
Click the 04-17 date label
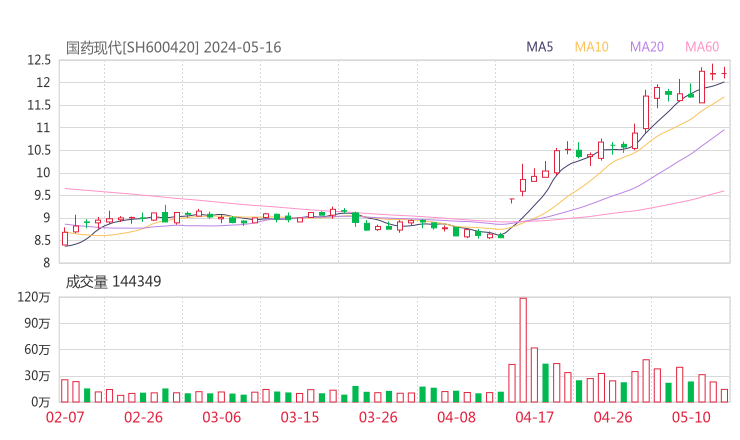(x=535, y=417)
